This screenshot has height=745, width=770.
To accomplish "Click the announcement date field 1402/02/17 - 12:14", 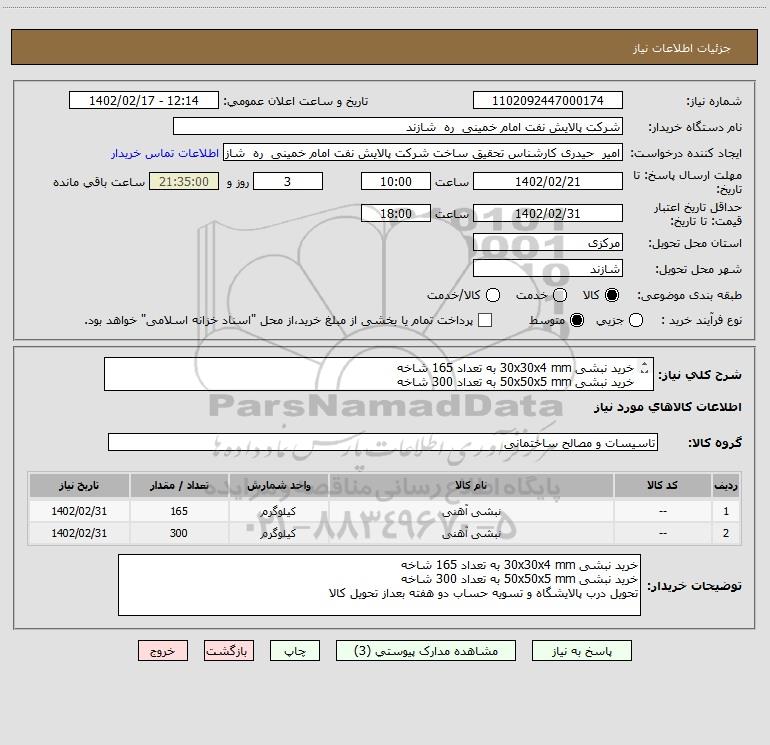I will (x=144, y=101).
